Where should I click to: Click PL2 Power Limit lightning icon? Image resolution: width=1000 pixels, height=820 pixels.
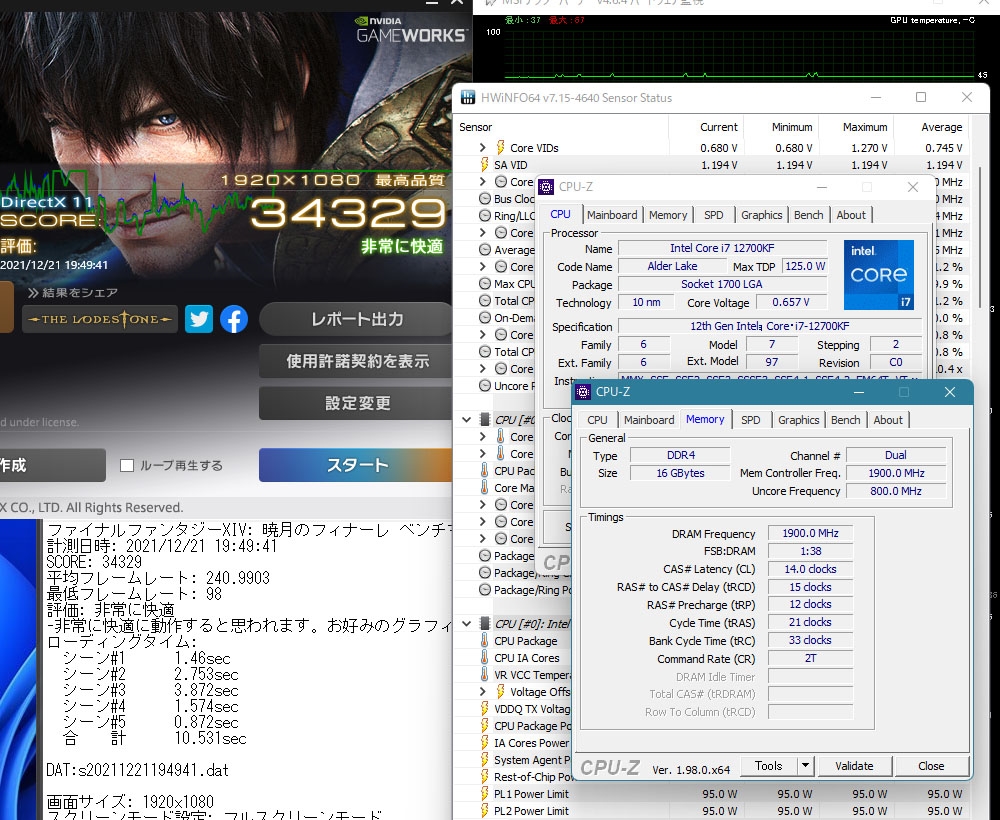pyautogui.click(x=485, y=810)
